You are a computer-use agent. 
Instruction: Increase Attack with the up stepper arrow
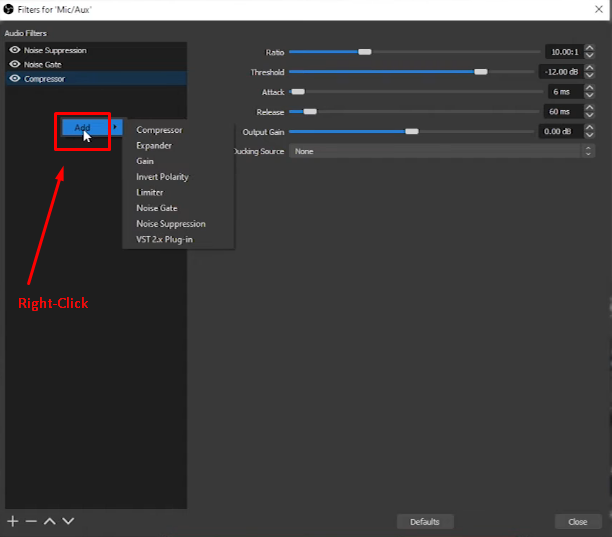pos(590,88)
